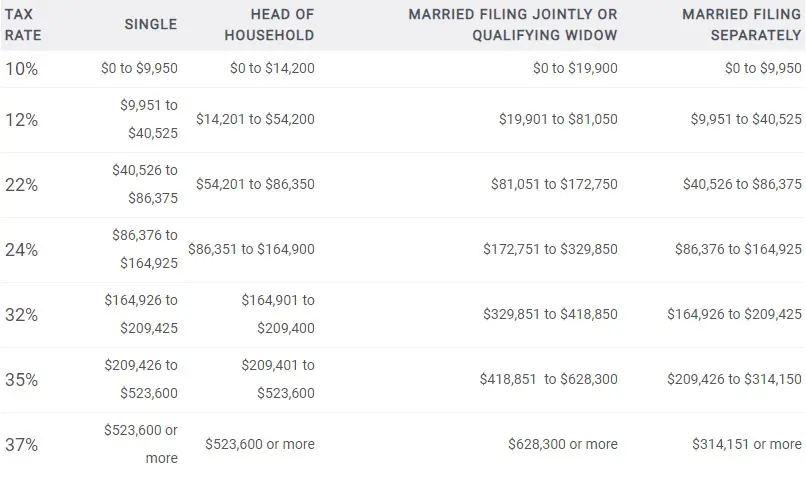Click the TAX RATE column header
This screenshot has width=806, height=480.
pos(23,25)
